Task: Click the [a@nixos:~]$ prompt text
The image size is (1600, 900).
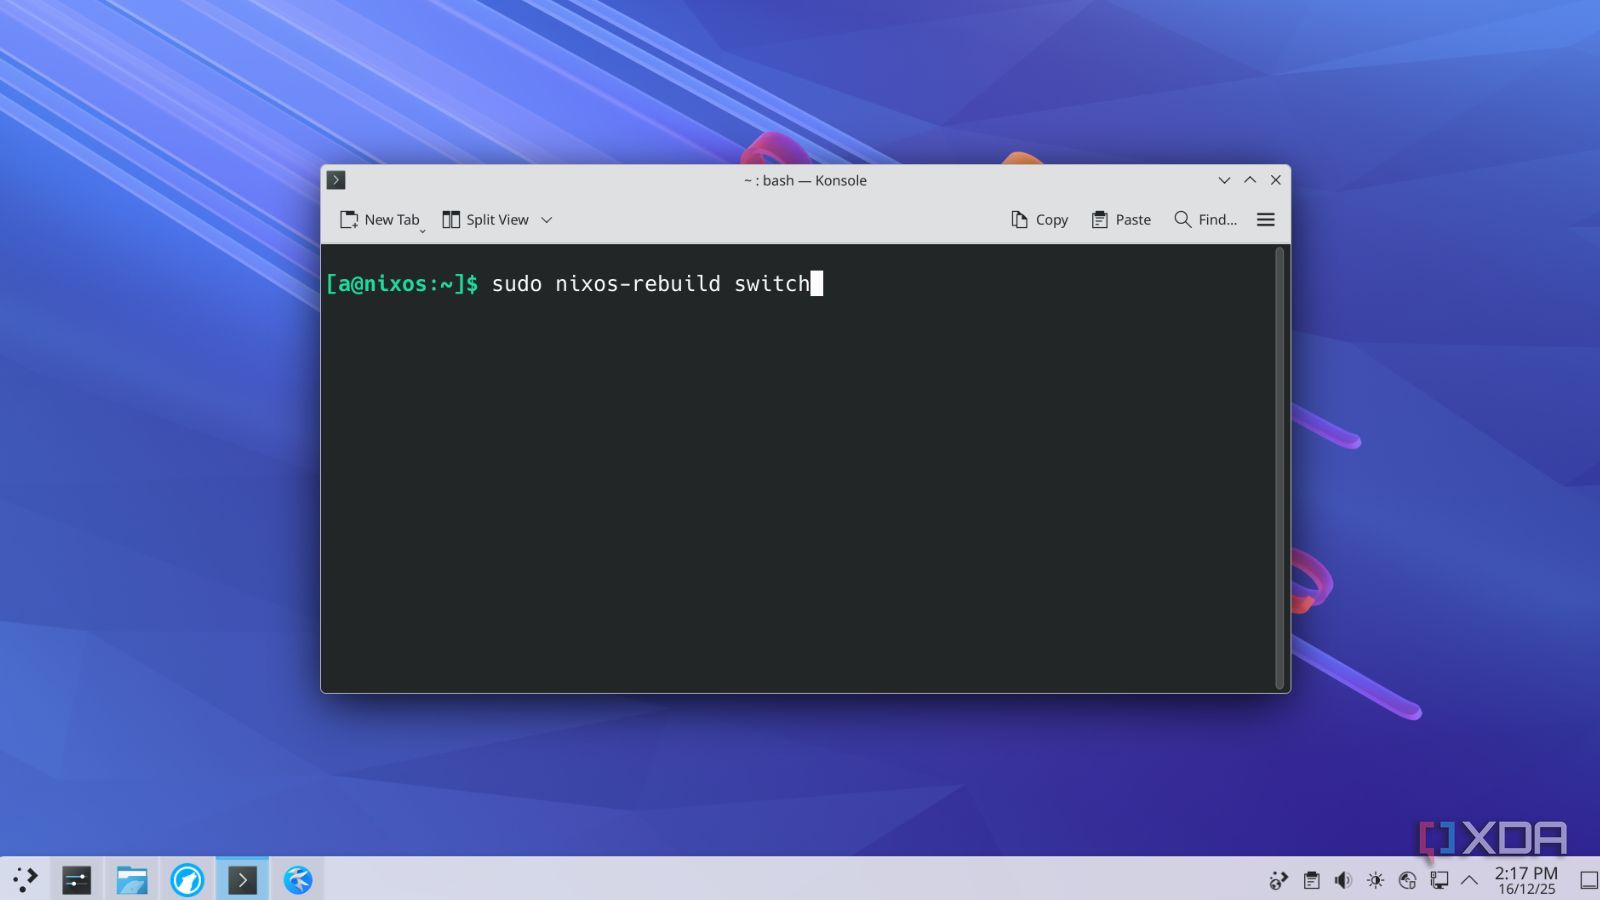Action: tap(402, 284)
